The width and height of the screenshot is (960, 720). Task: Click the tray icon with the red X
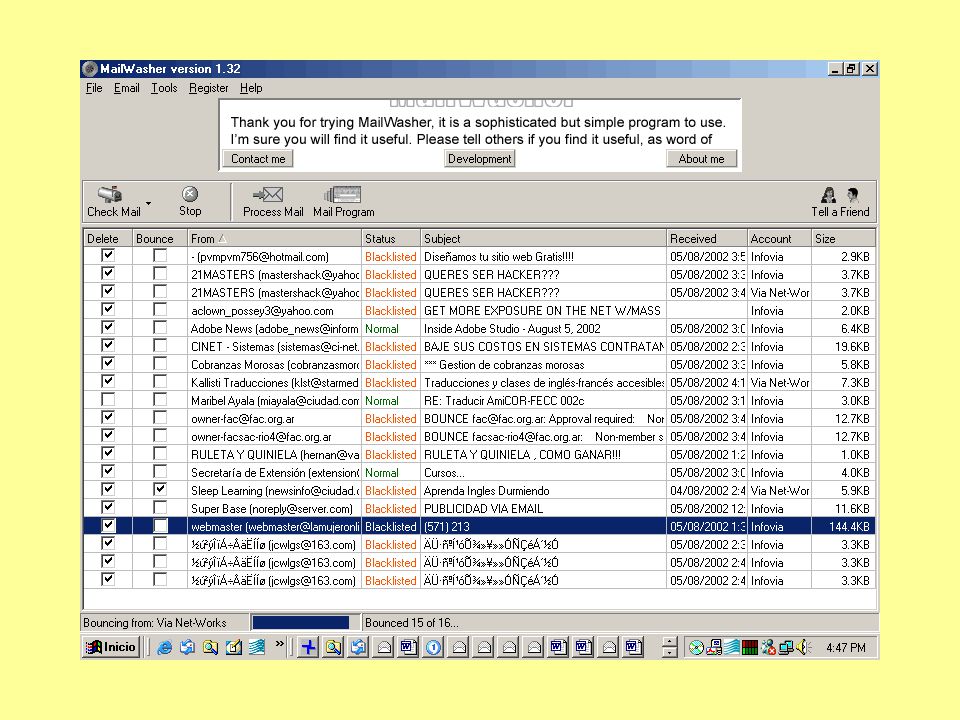(768, 647)
